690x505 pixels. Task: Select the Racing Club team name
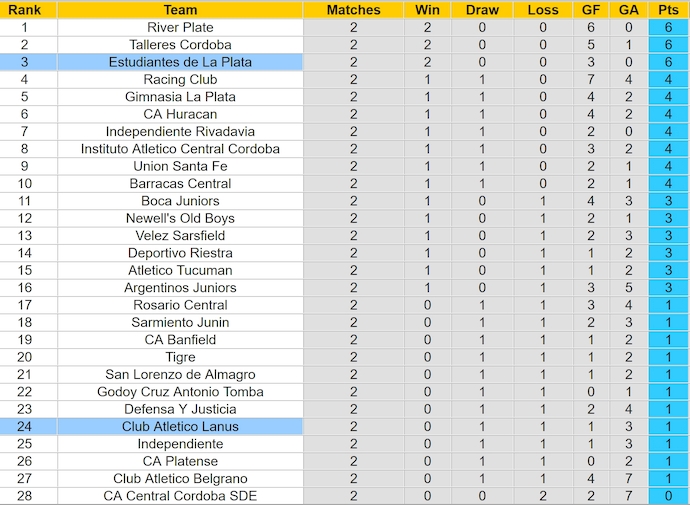coord(180,79)
